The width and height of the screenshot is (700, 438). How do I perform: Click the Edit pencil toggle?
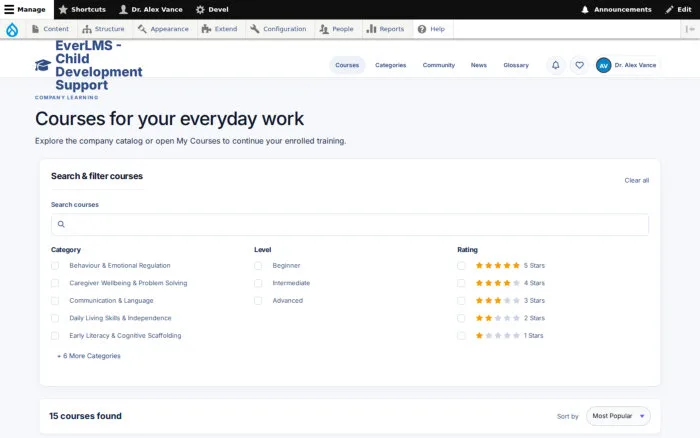tap(678, 9)
